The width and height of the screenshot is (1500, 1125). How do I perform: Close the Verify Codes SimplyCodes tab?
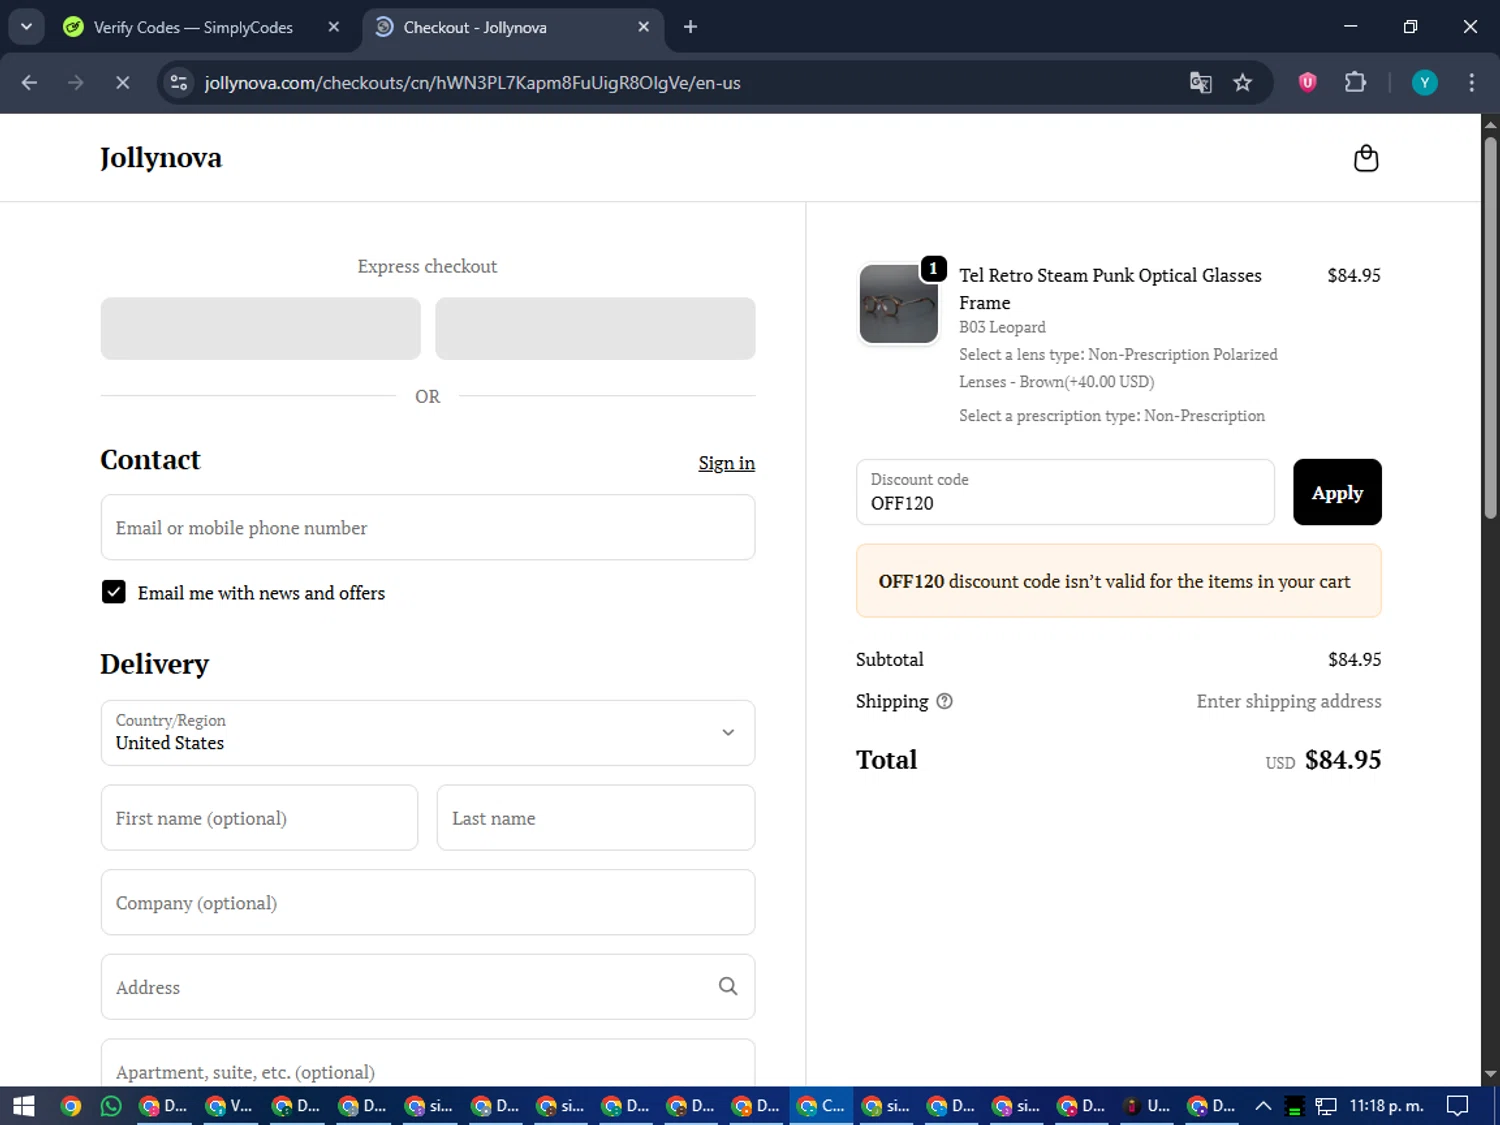tap(334, 27)
